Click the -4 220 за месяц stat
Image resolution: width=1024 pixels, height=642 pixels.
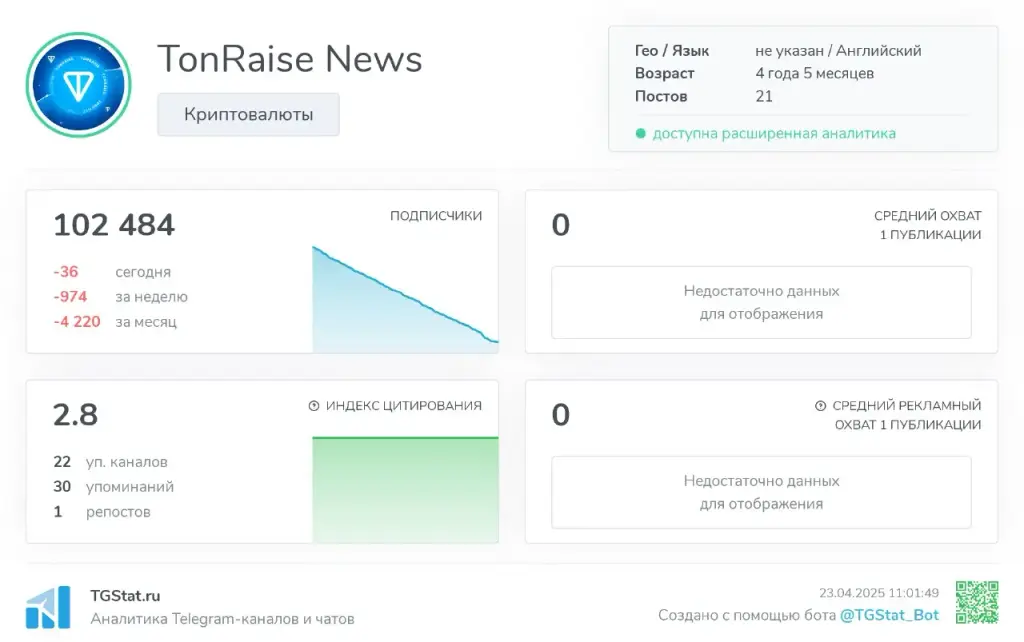point(115,321)
